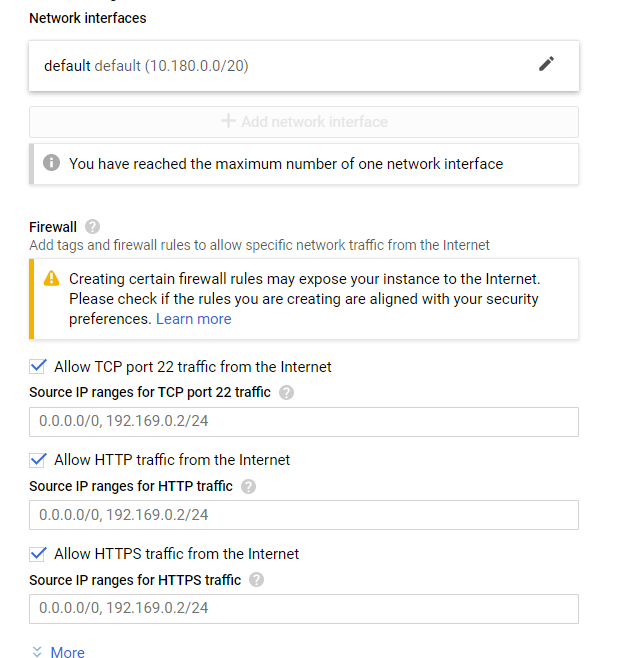Screen dimensions: 640x658
Task: Focus the HTTP traffic source IP field
Action: (304, 515)
